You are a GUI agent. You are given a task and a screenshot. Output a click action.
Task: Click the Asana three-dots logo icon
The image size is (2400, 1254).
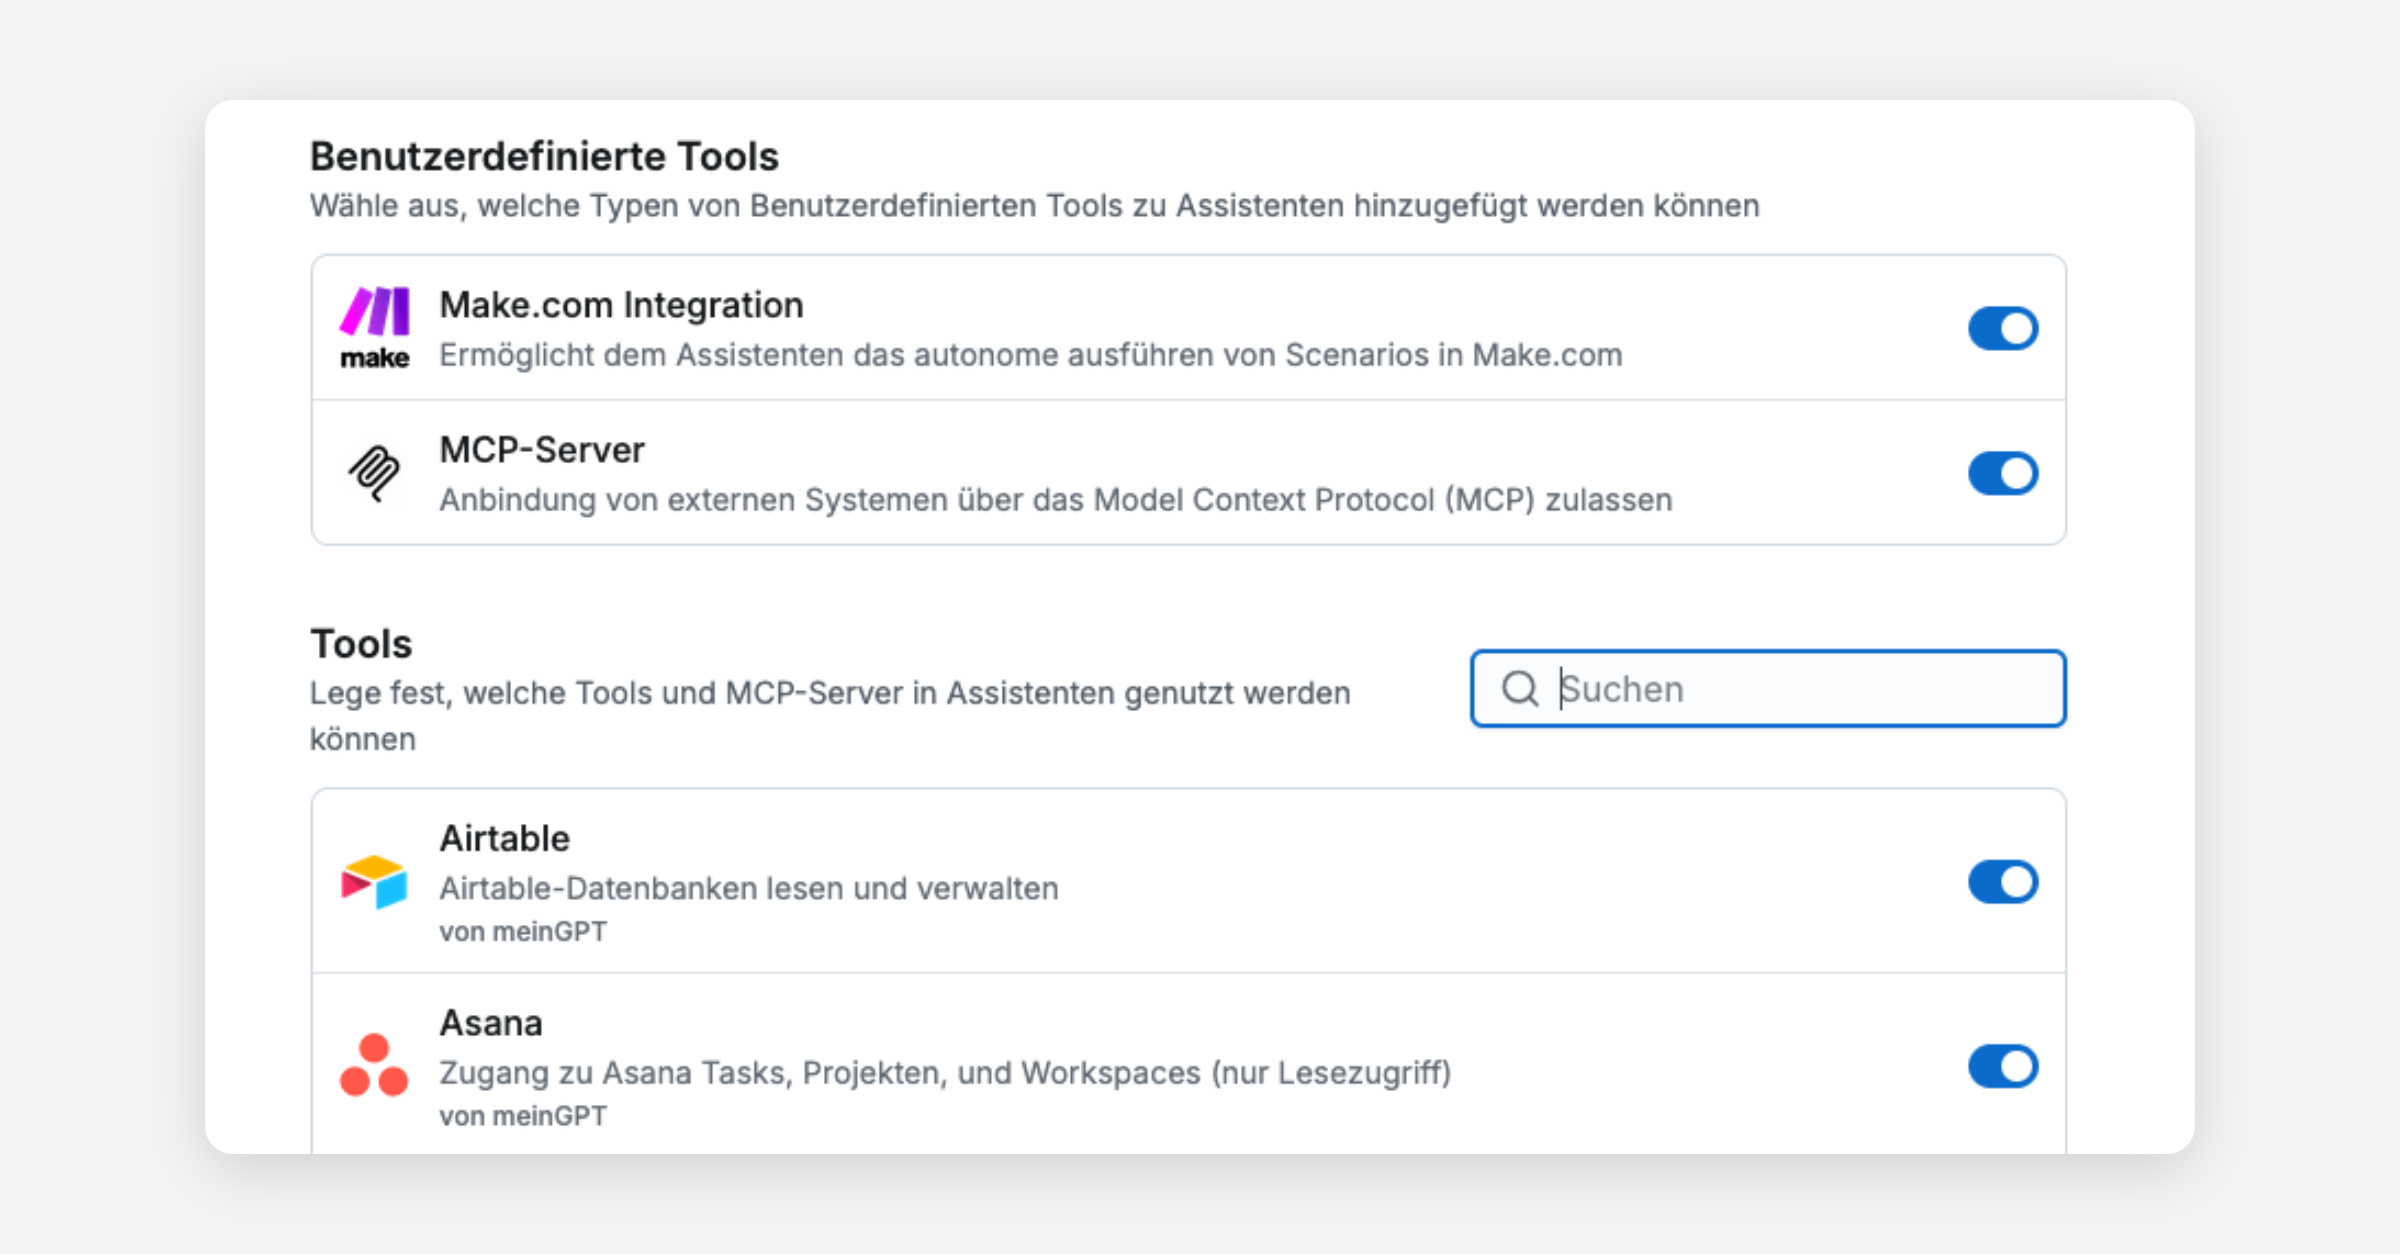pyautogui.click(x=374, y=1065)
